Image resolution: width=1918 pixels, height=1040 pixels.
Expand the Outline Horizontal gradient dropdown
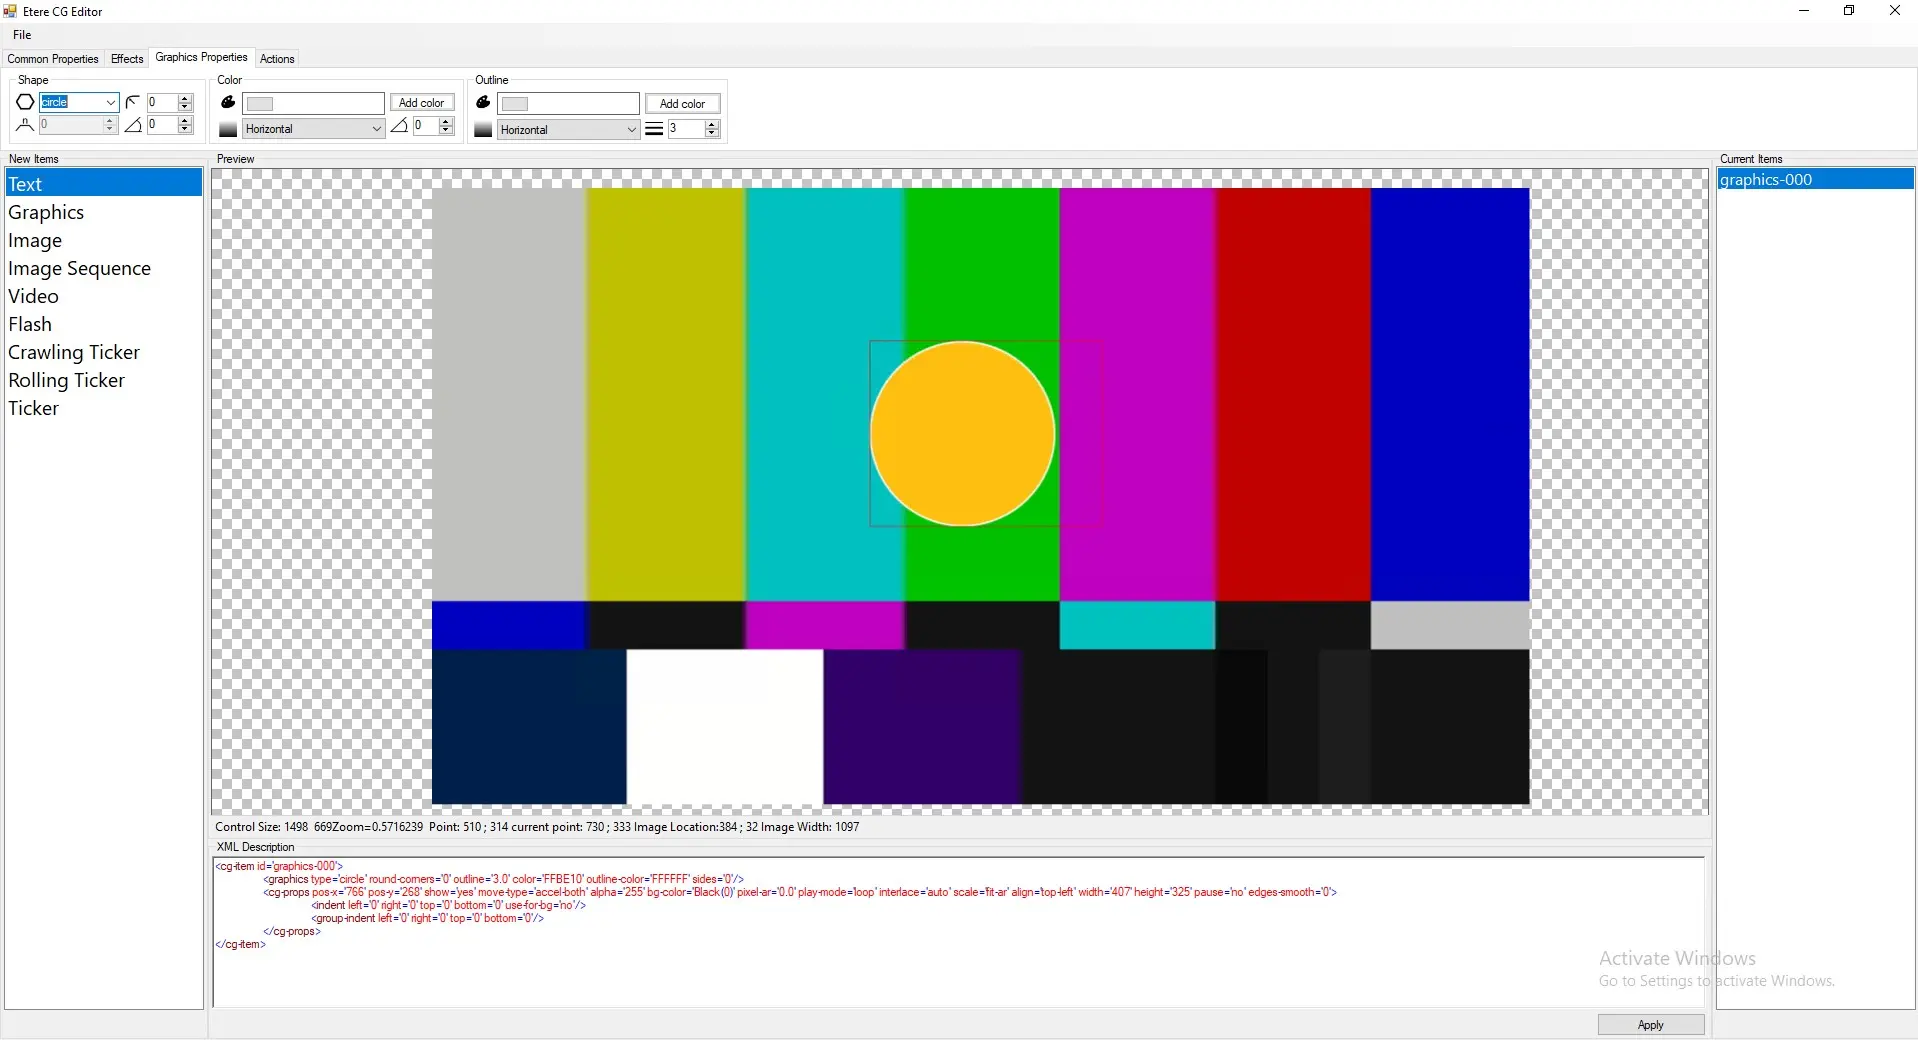631,130
